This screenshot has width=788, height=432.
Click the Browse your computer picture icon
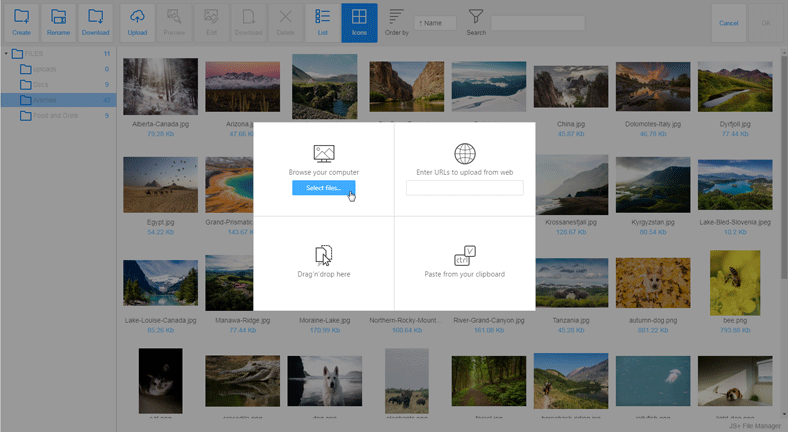point(324,153)
